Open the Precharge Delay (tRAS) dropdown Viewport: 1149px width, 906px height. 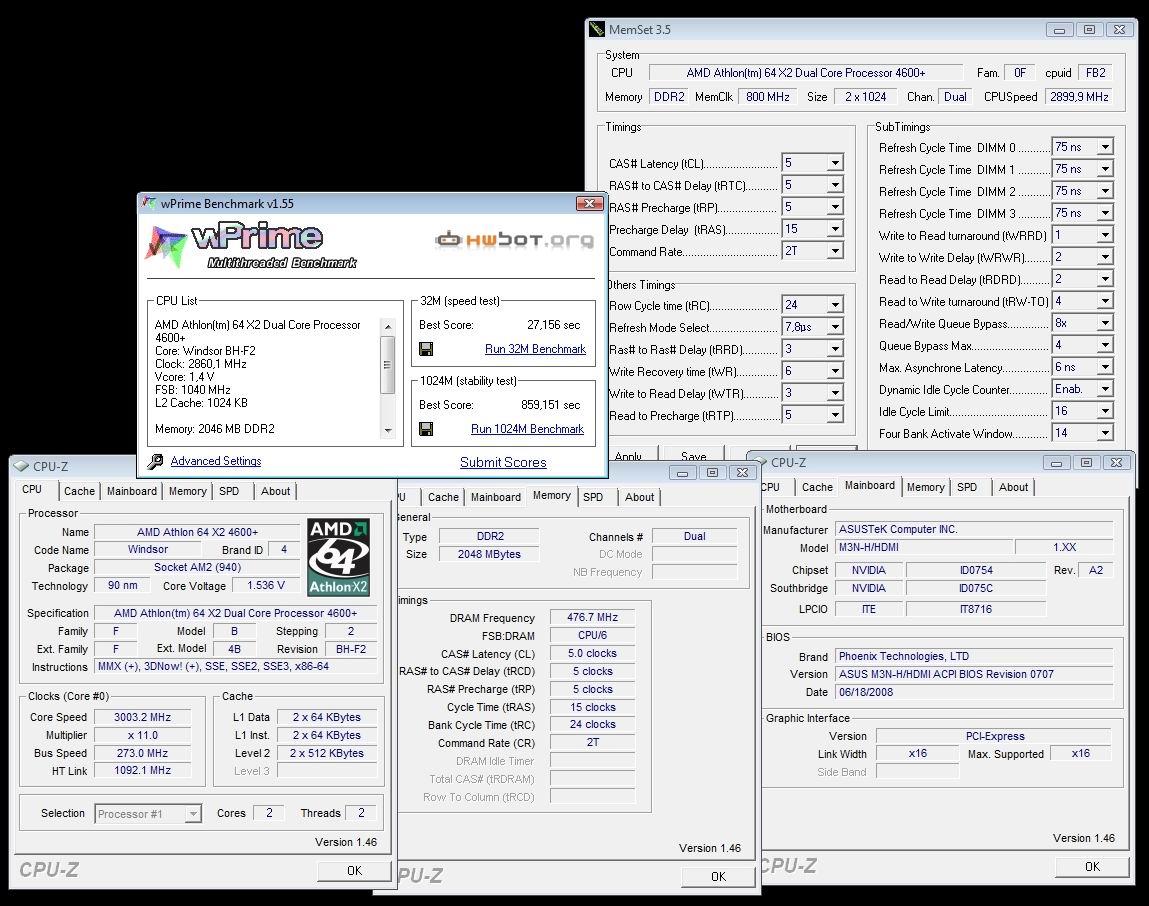coord(835,229)
